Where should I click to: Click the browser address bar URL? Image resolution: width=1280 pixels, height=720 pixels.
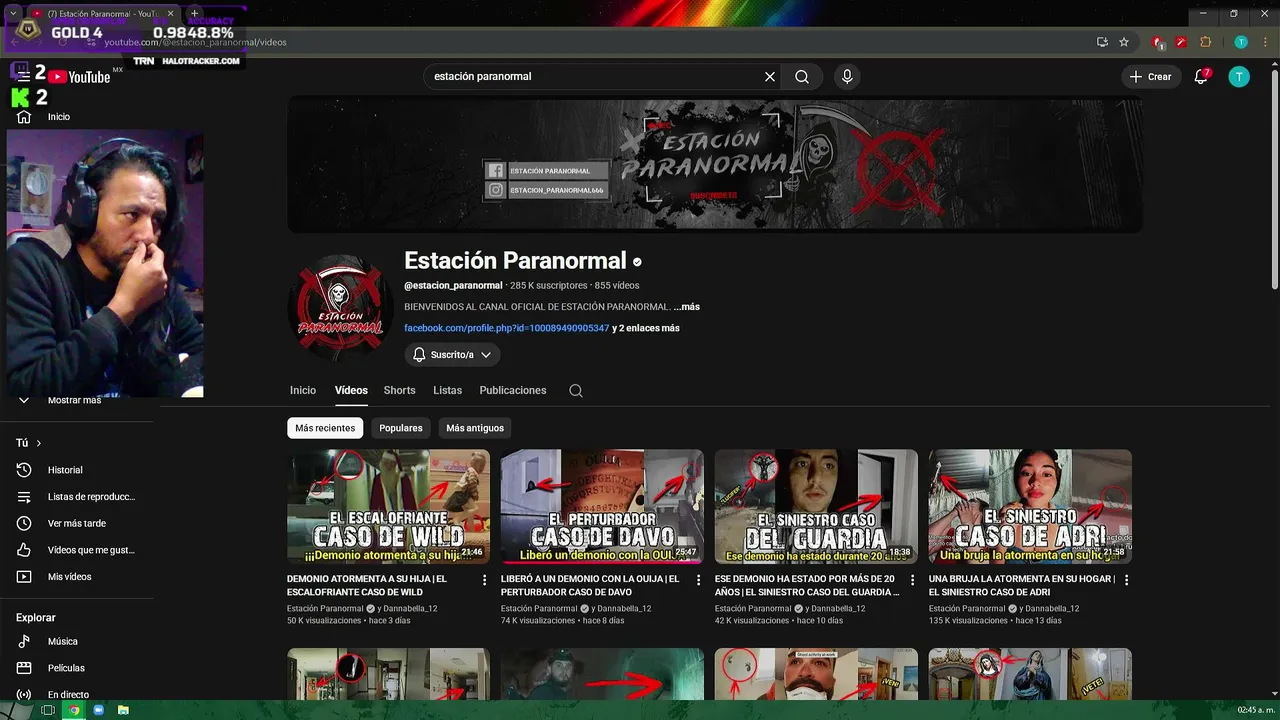pyautogui.click(x=196, y=42)
